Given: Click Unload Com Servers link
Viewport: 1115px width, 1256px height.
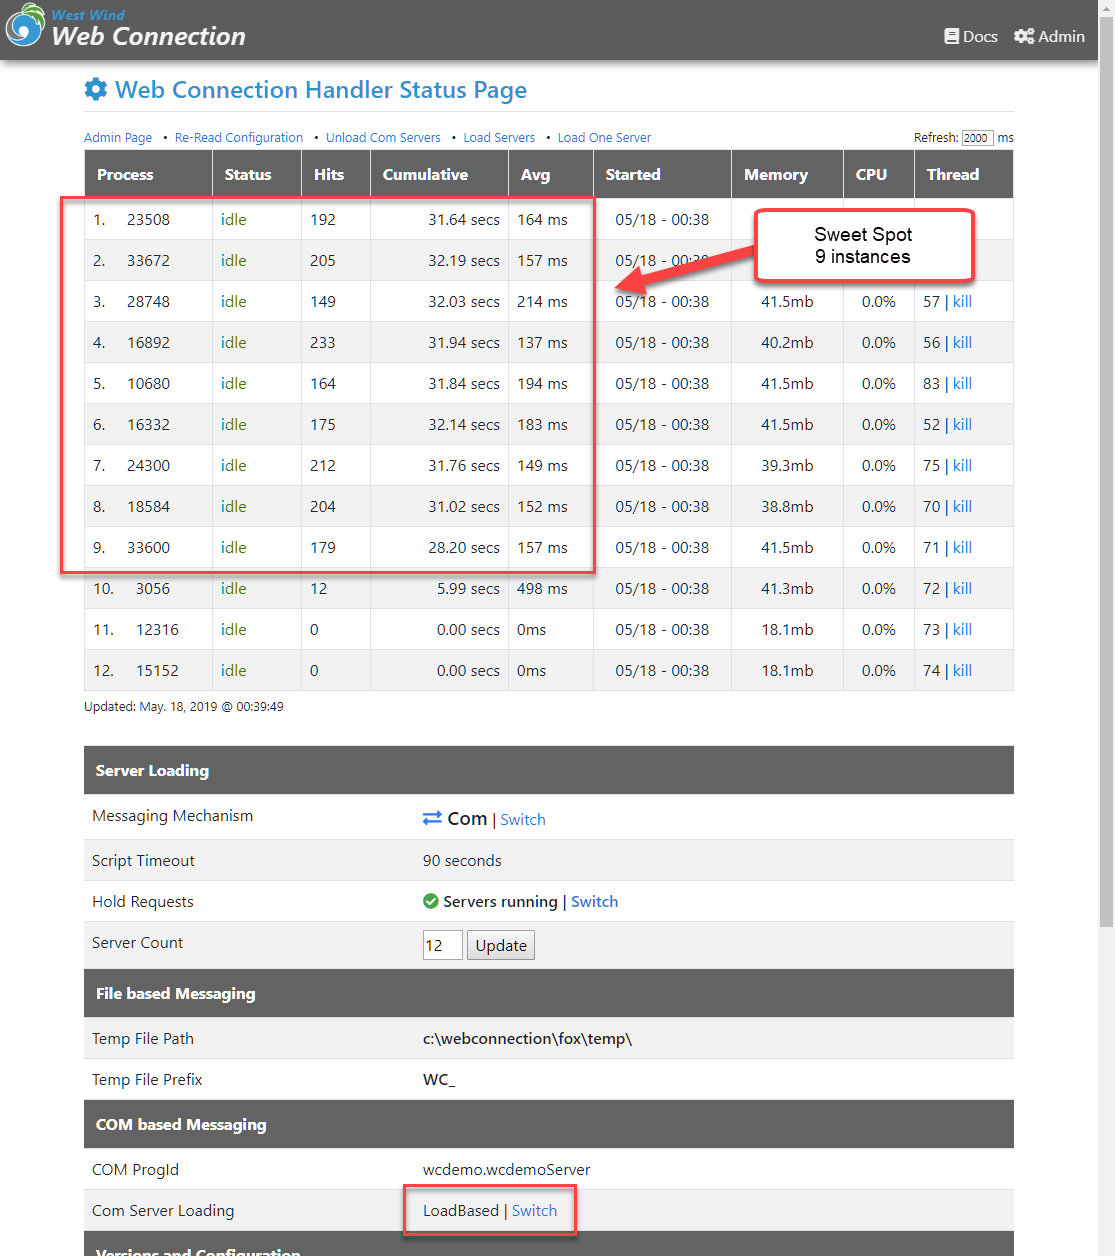Looking at the screenshot, I should point(383,137).
